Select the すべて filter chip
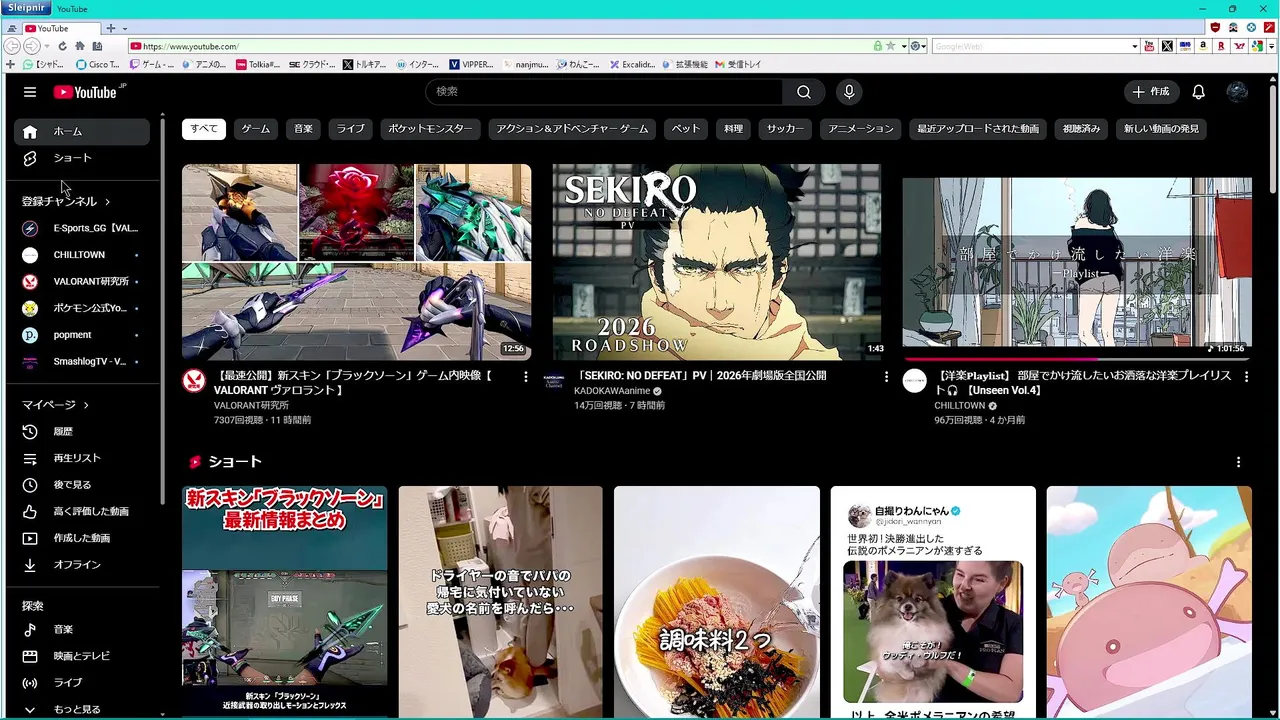The height and width of the screenshot is (720, 1280). tap(204, 129)
